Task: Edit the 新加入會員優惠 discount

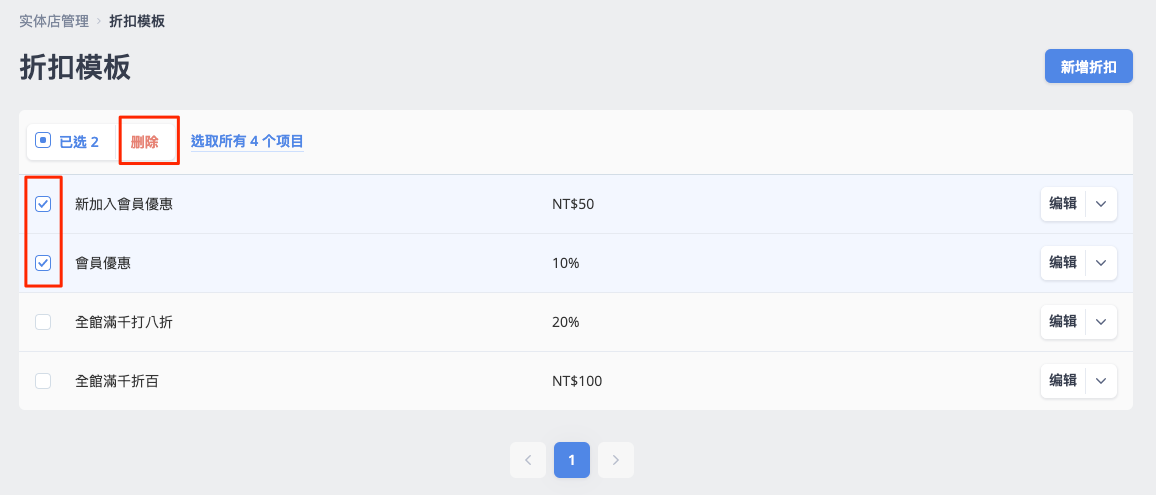Action: coord(1063,204)
